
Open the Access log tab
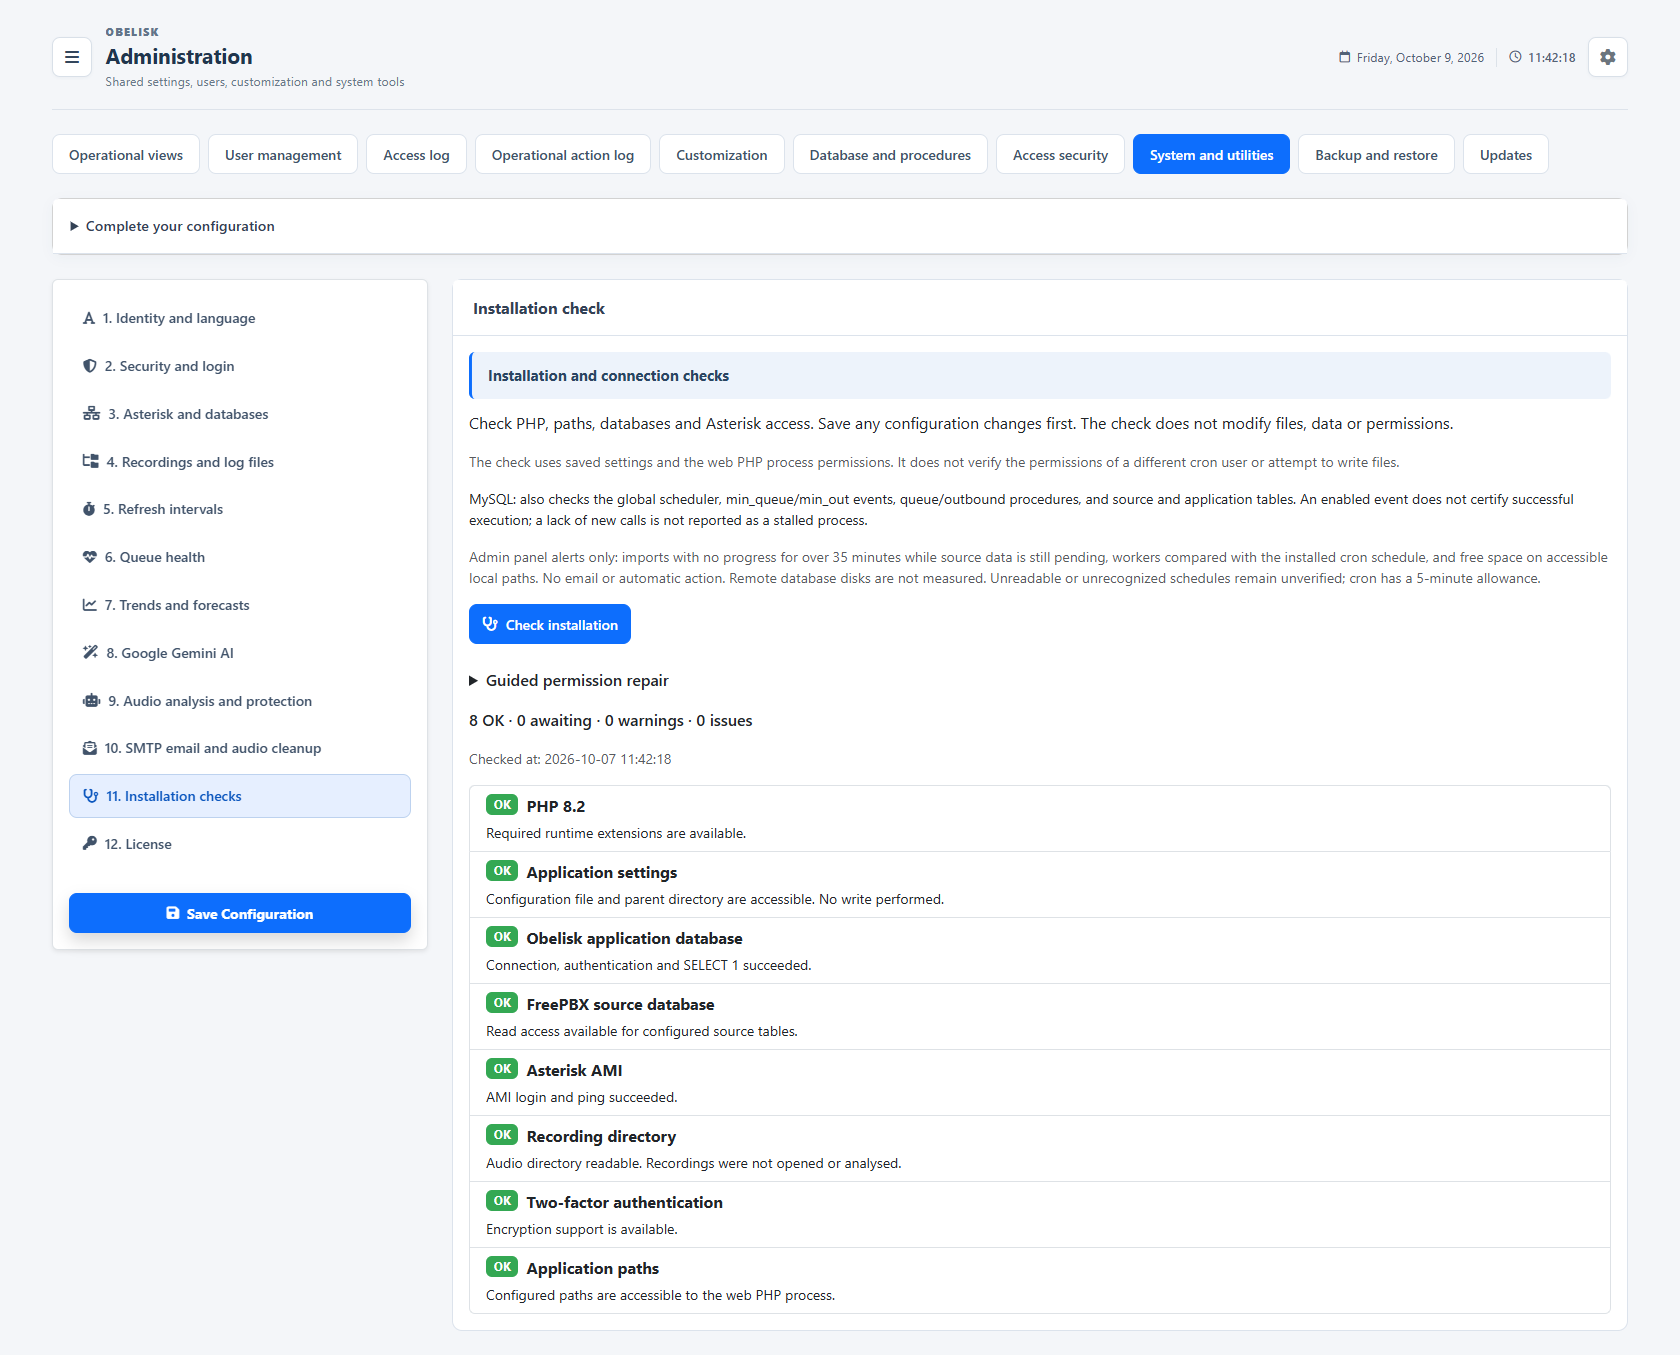click(x=416, y=155)
